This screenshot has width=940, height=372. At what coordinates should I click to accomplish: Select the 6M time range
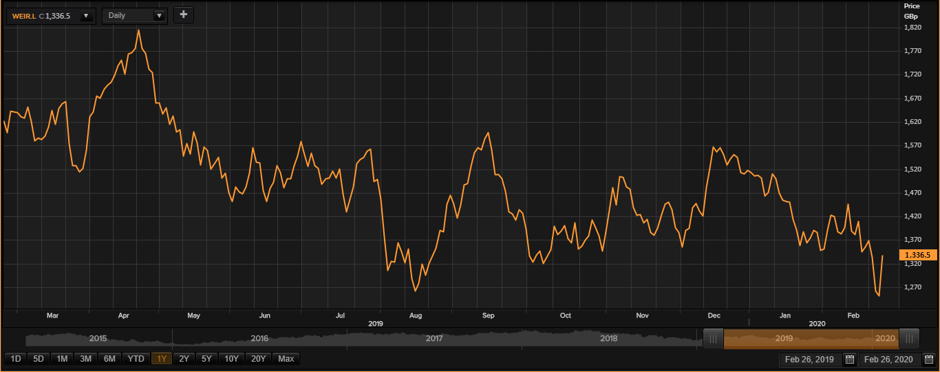click(x=109, y=359)
